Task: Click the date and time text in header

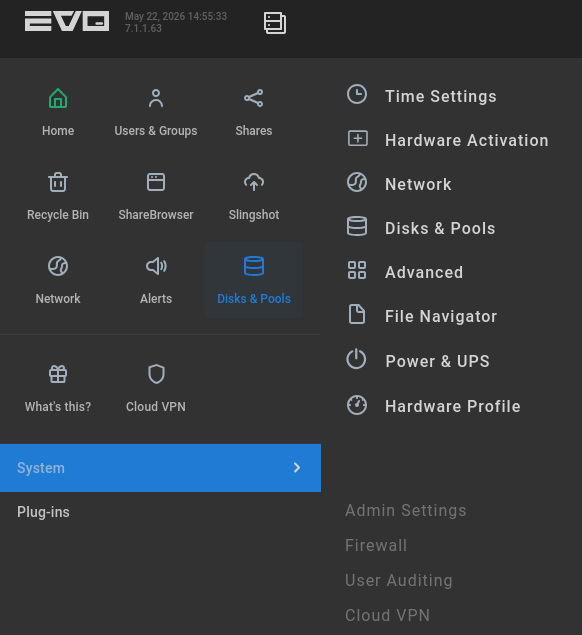Action: 176,16
